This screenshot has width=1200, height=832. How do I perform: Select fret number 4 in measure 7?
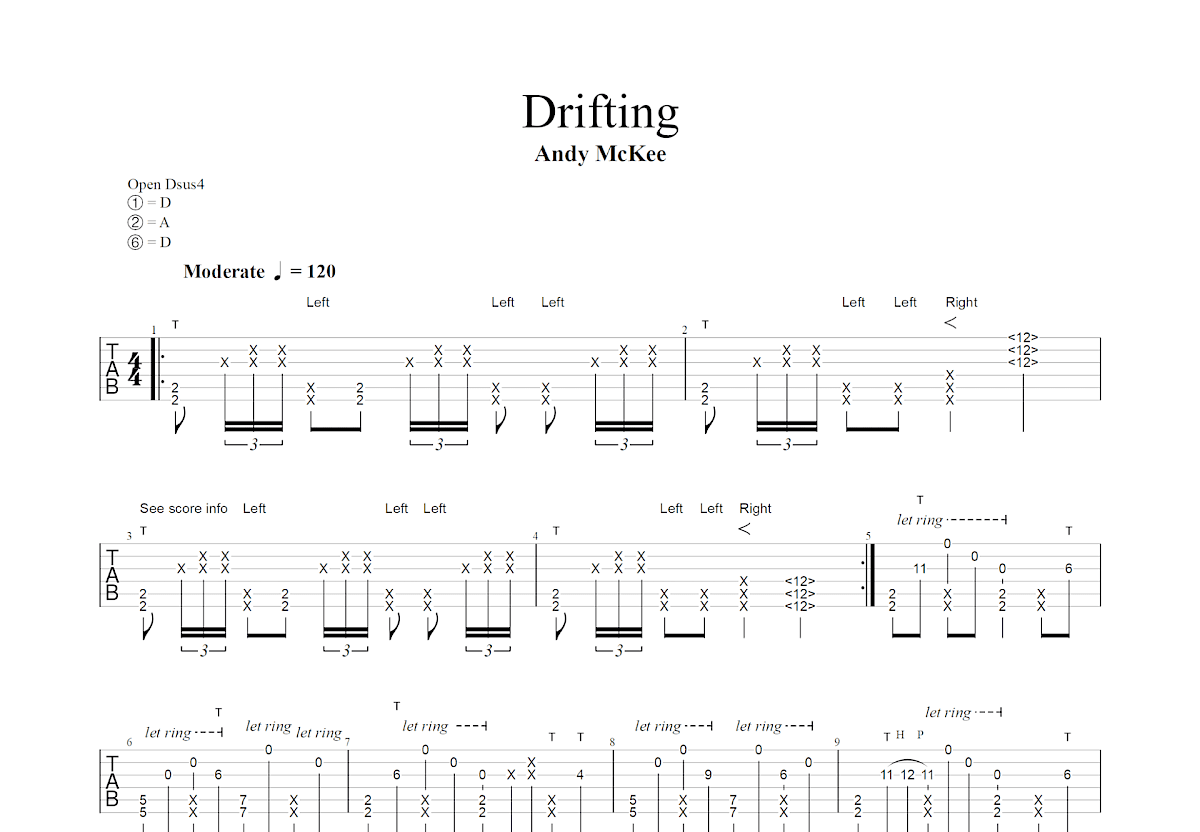coord(580,774)
